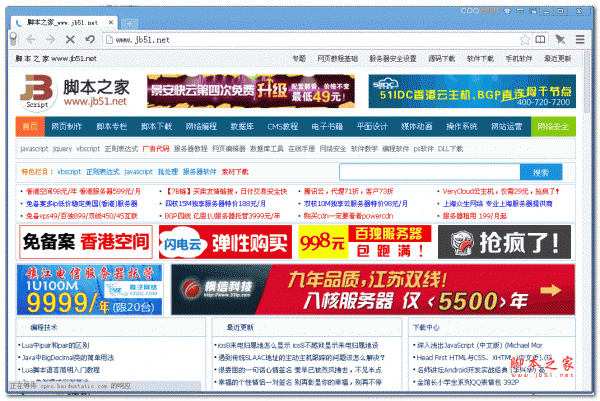Click the 网页教程基础 top link
The image size is (600, 401).
click(x=338, y=59)
